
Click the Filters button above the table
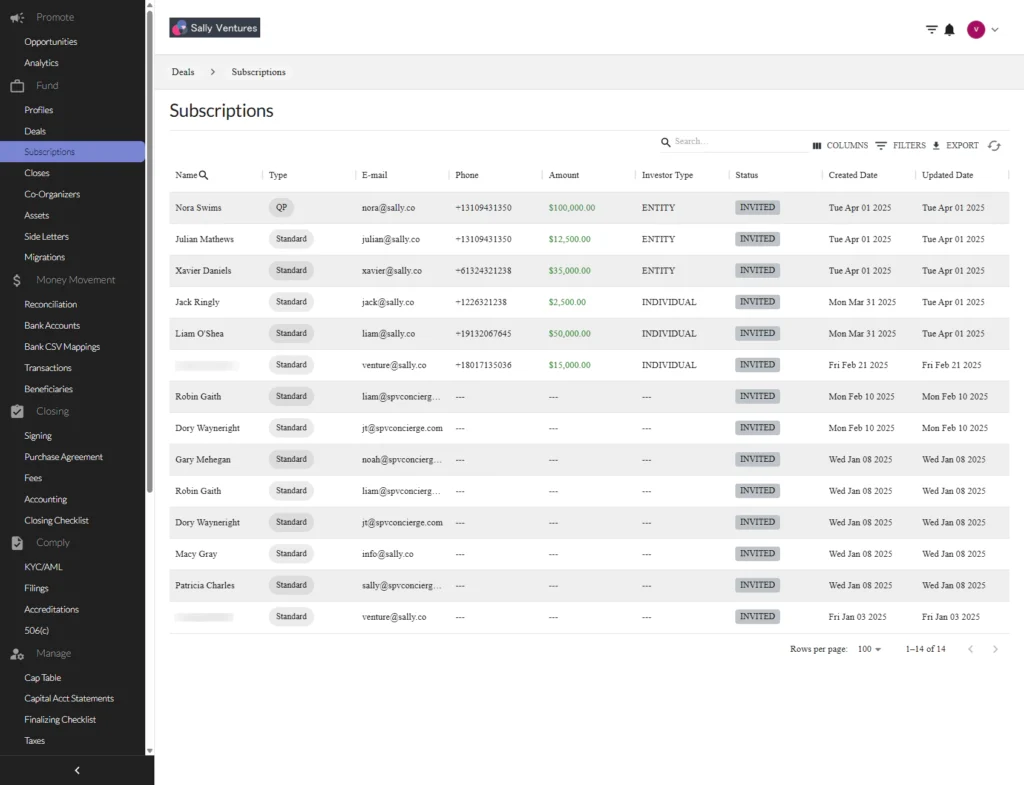tap(900, 146)
